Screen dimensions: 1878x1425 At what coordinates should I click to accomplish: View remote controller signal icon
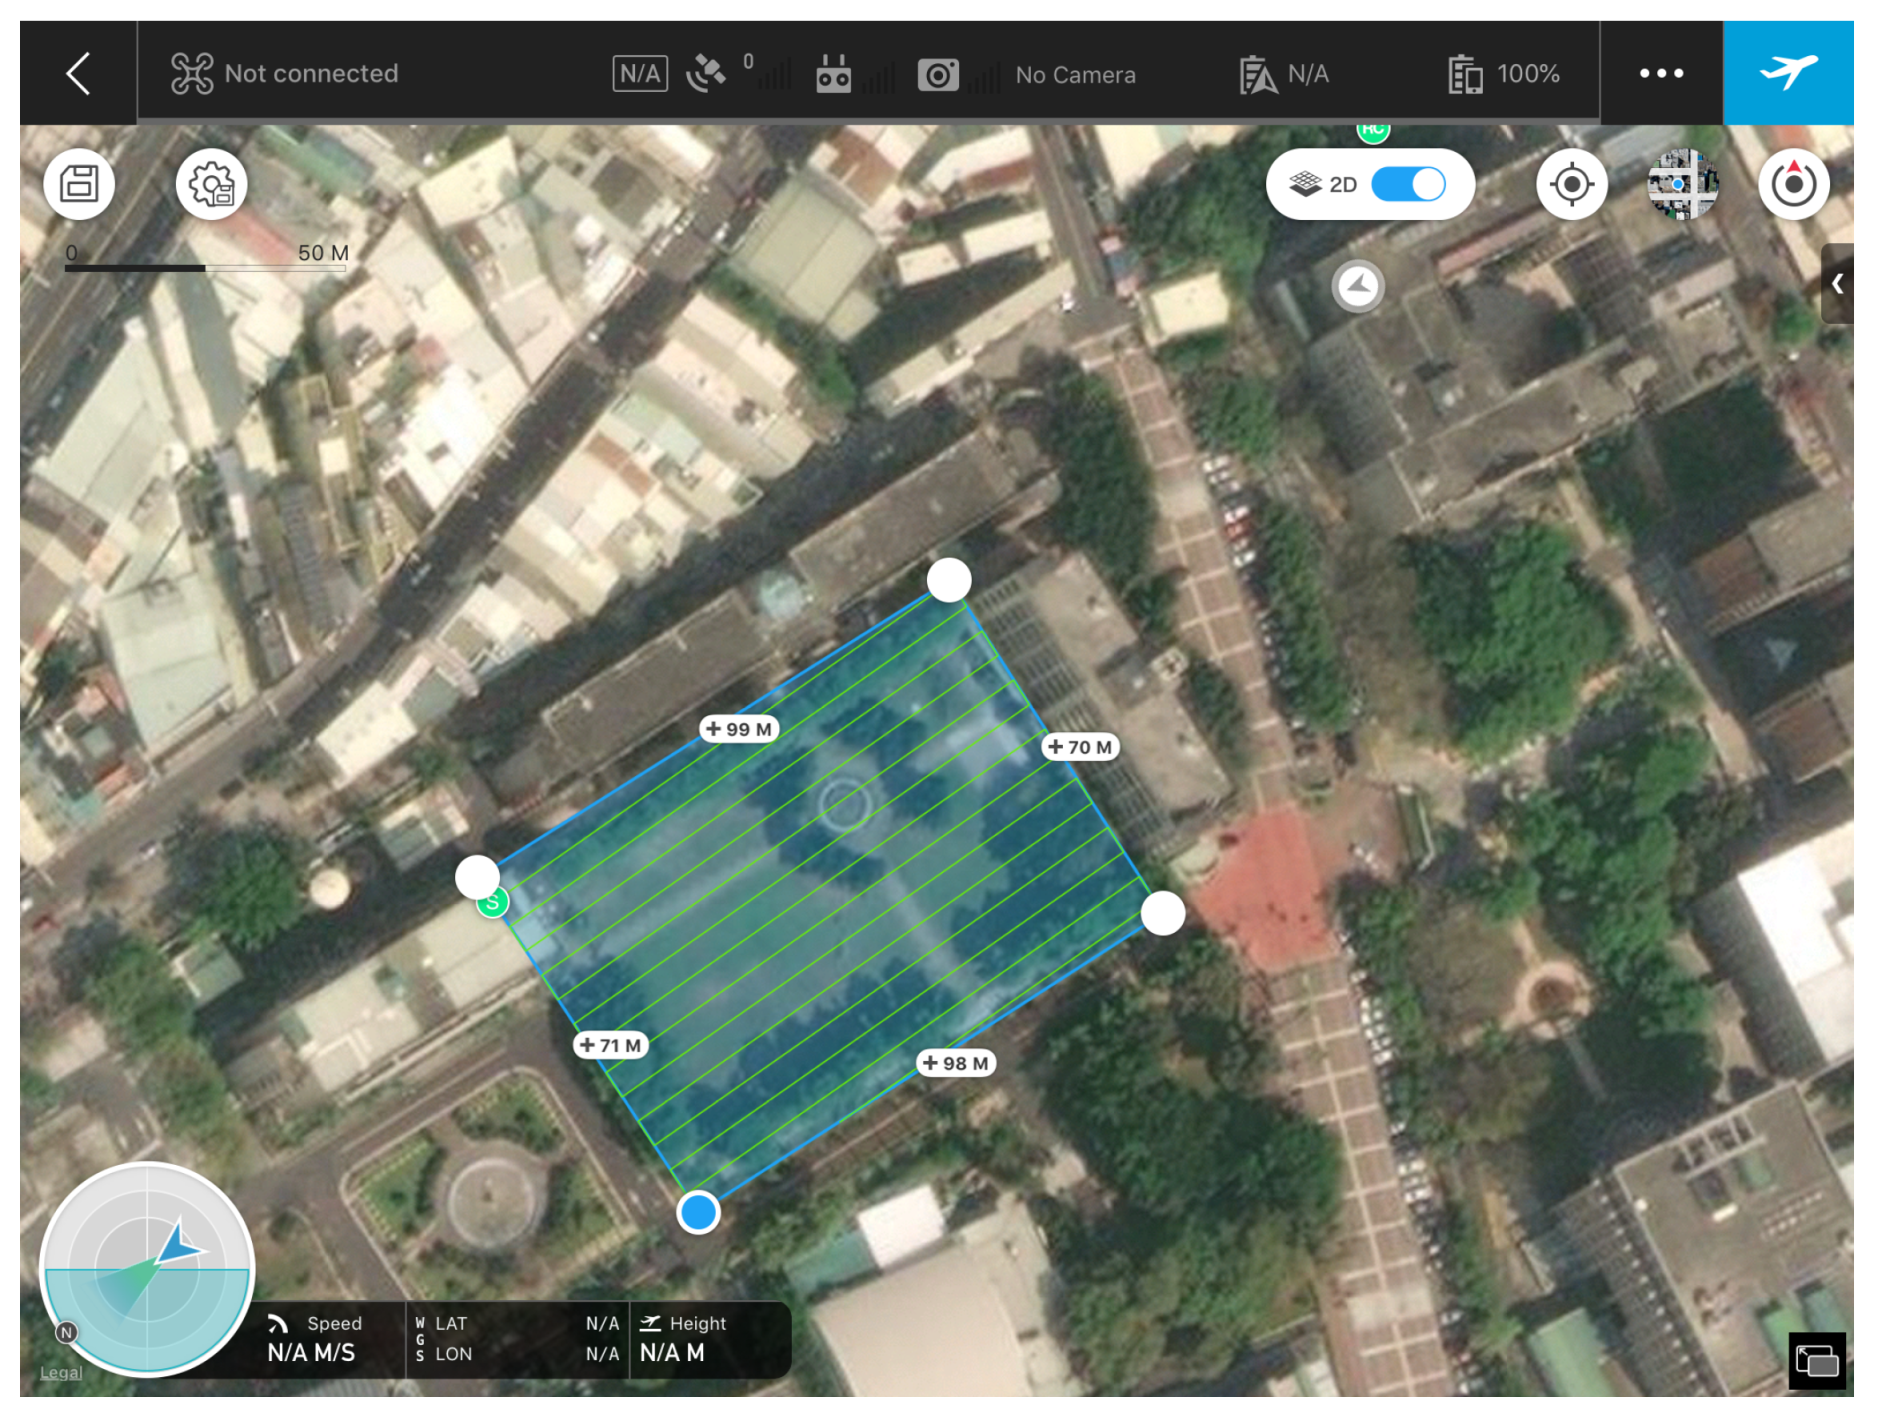[x=833, y=74]
